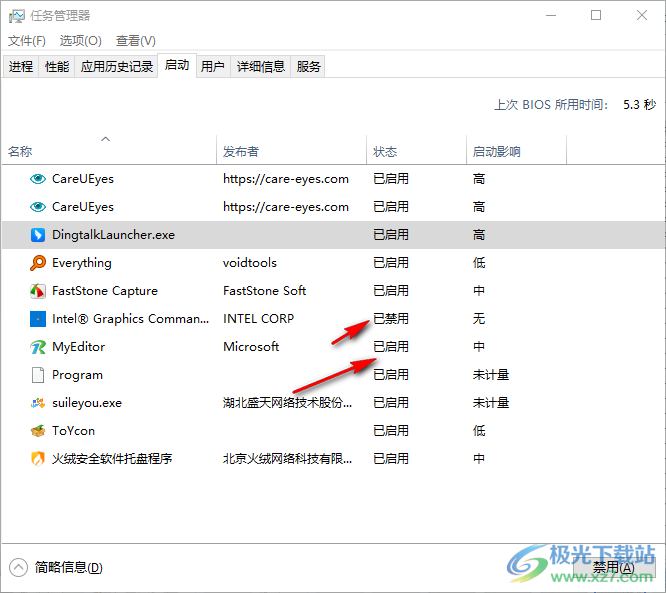Click the Microsoft publisher cell
The image size is (666, 593).
pyautogui.click(x=251, y=347)
